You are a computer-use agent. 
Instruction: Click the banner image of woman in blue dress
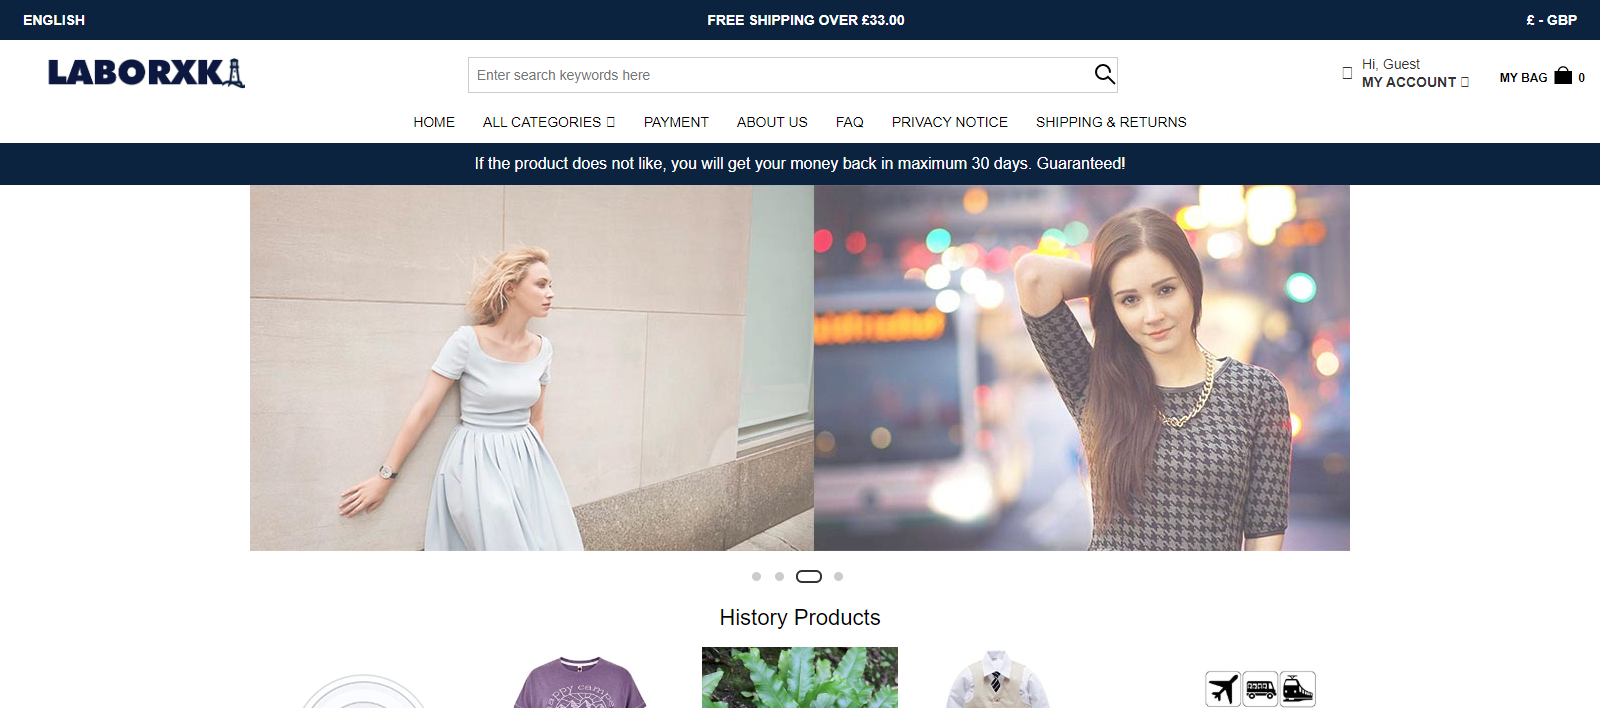532,368
